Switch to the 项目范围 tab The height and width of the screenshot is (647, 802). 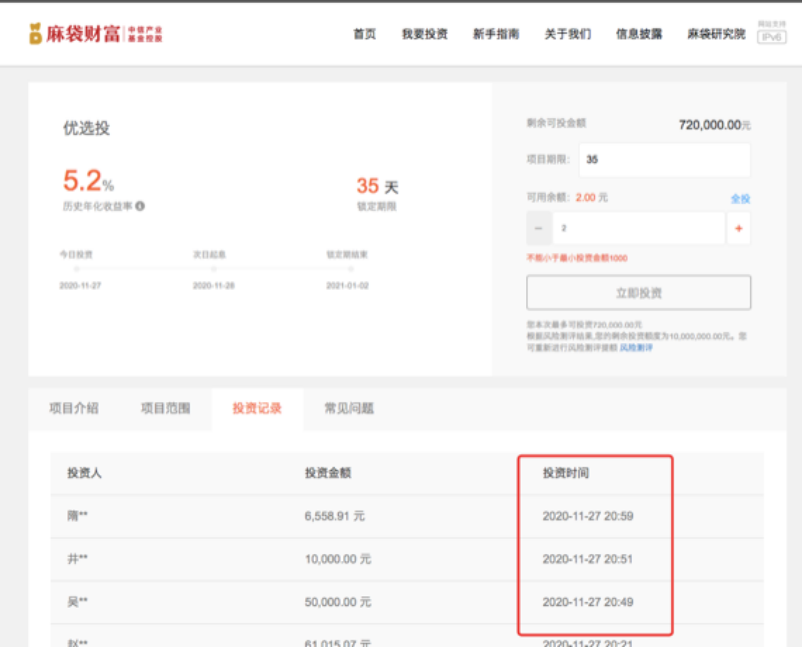click(x=164, y=408)
